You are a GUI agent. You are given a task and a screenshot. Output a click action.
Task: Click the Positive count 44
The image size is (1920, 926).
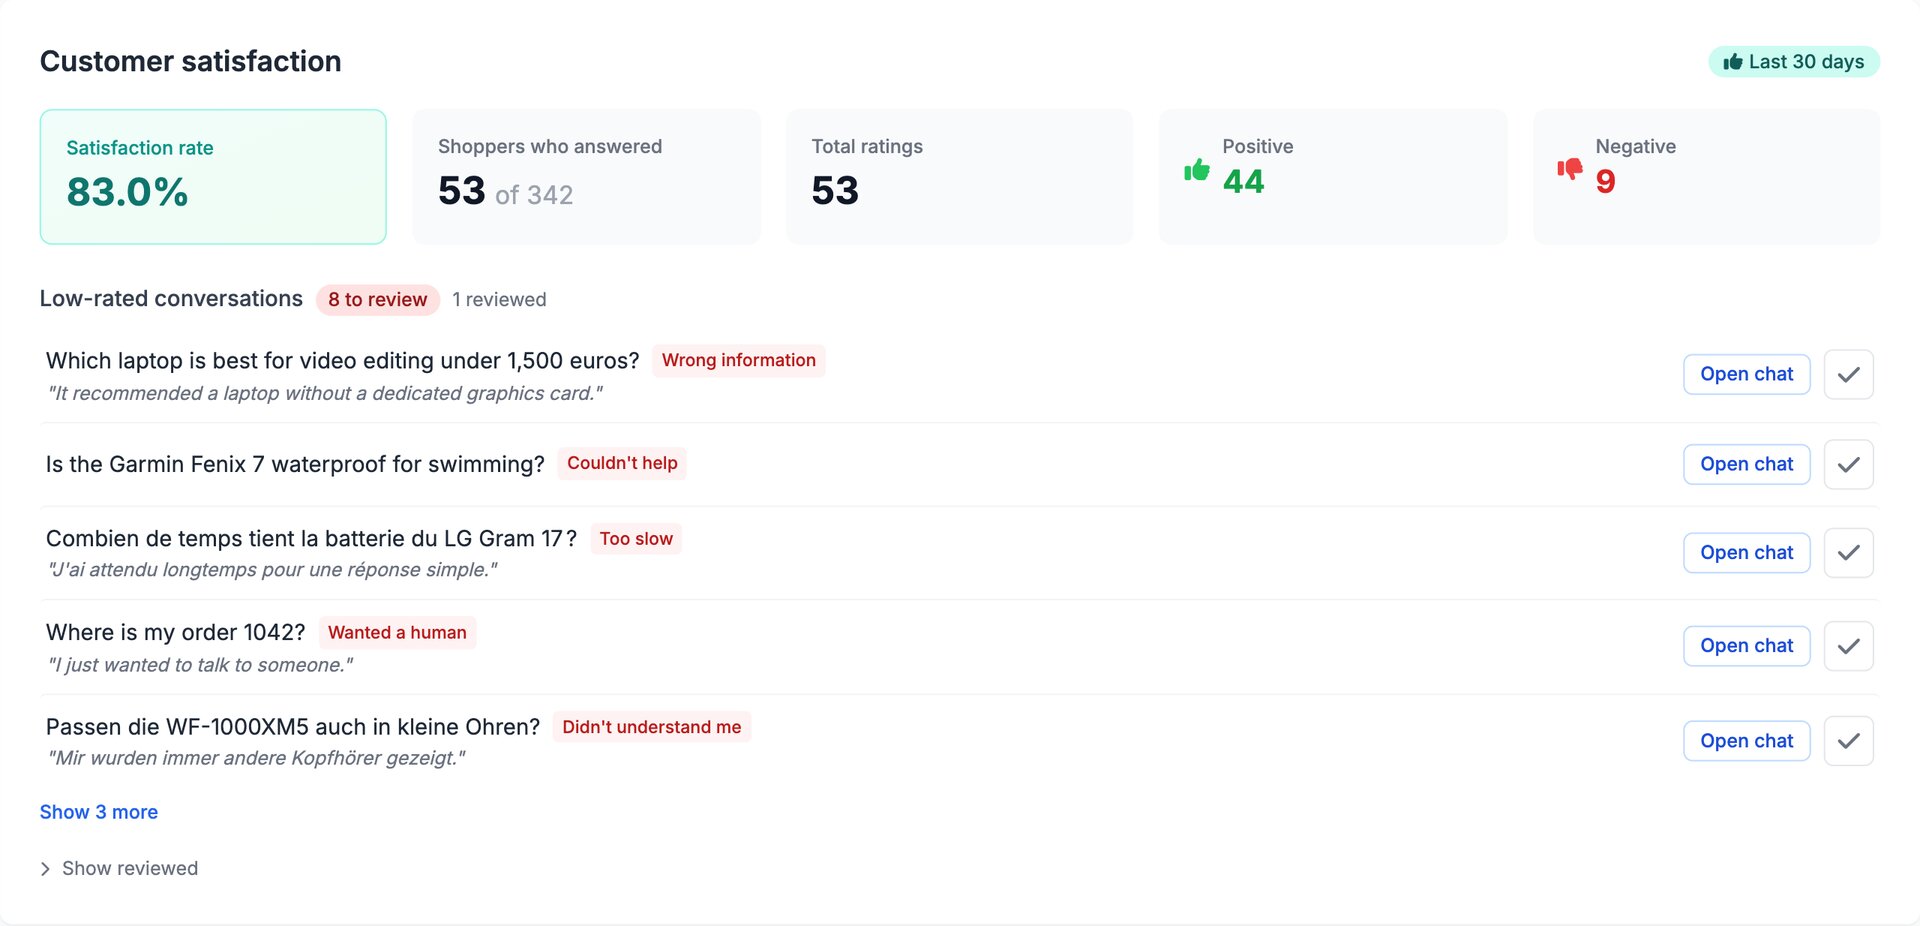point(1244,182)
